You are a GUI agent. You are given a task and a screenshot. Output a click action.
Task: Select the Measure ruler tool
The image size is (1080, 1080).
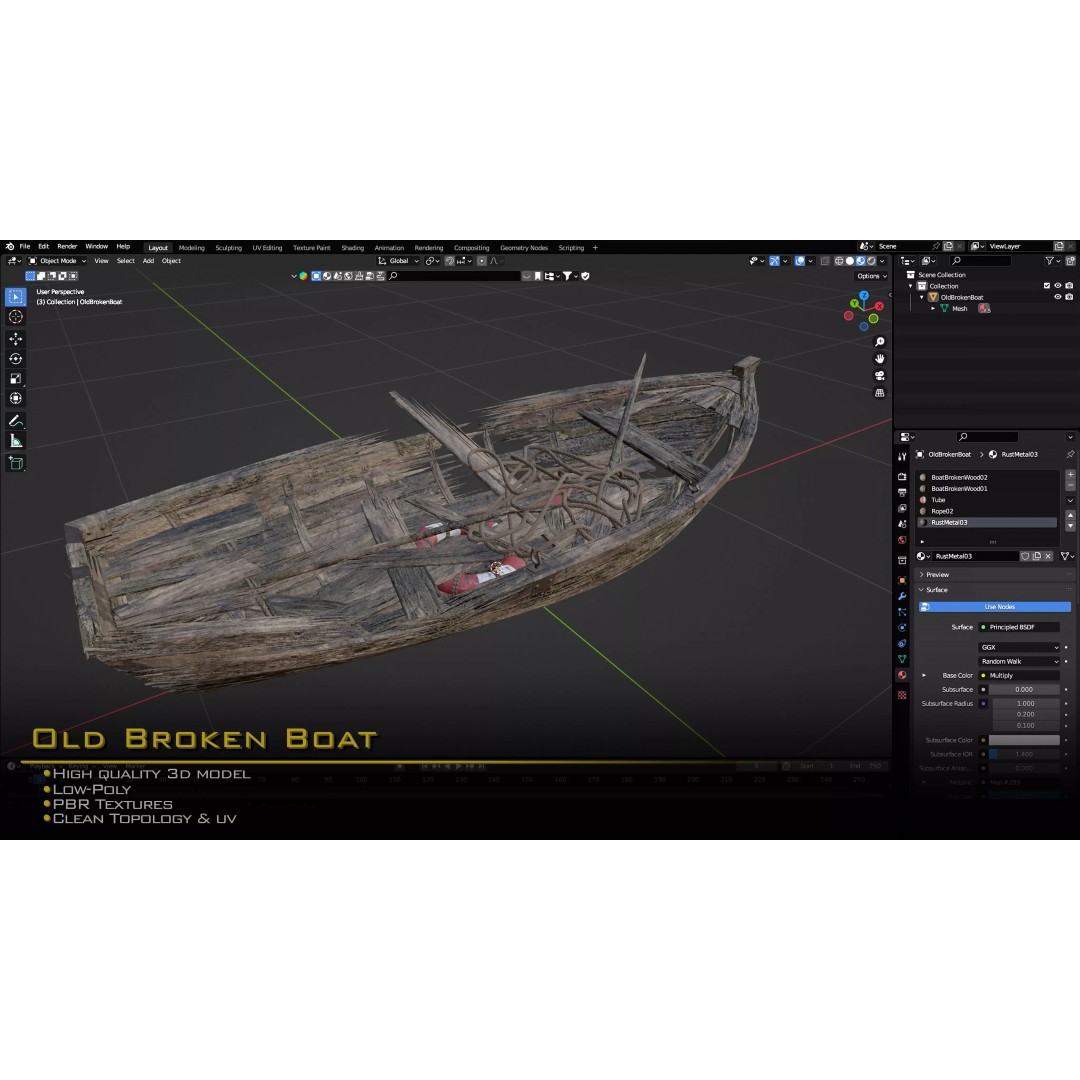(16, 441)
